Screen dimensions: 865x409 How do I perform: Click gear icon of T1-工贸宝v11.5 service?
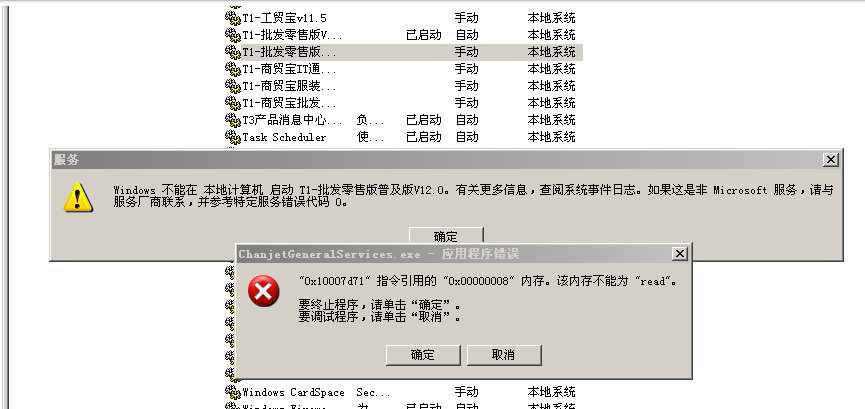233,18
